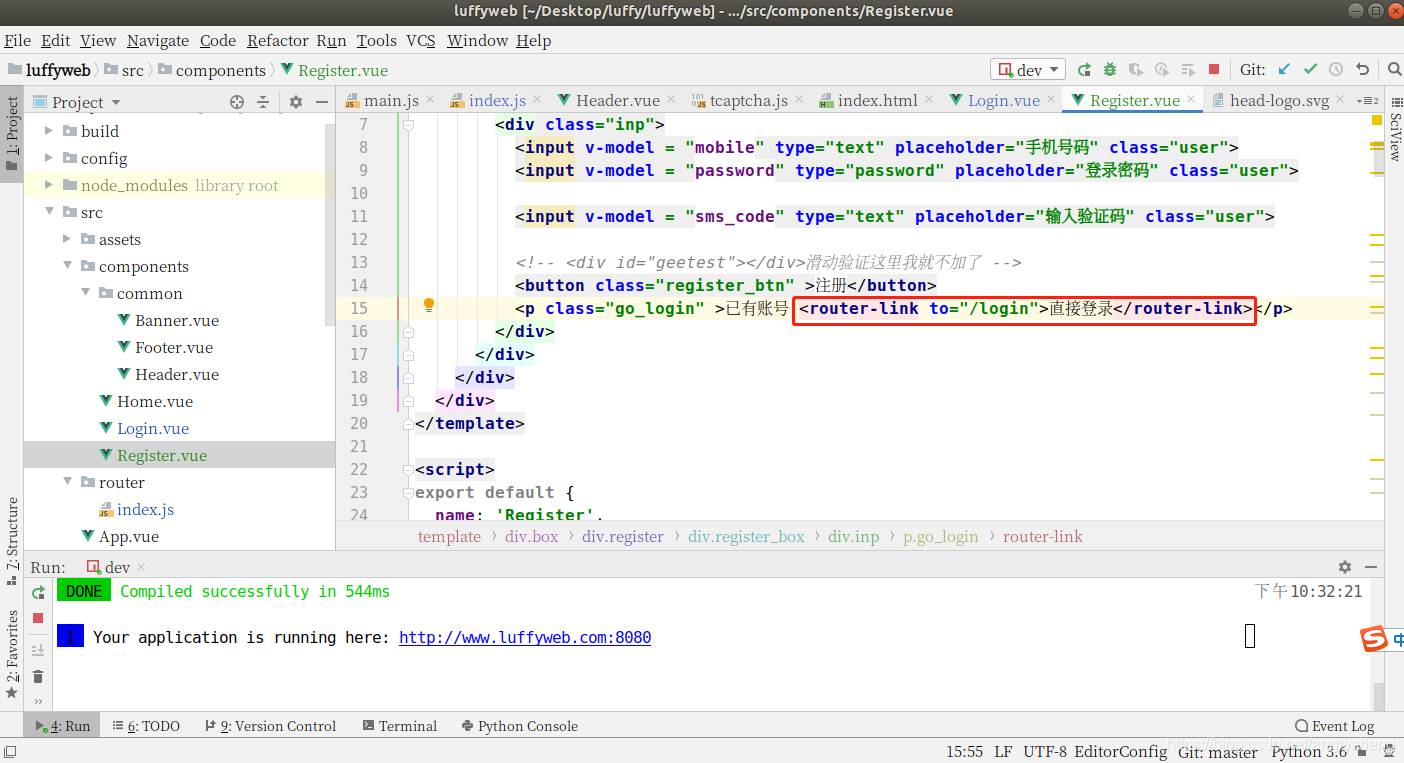Click Run with Coverage icon

1136,70
